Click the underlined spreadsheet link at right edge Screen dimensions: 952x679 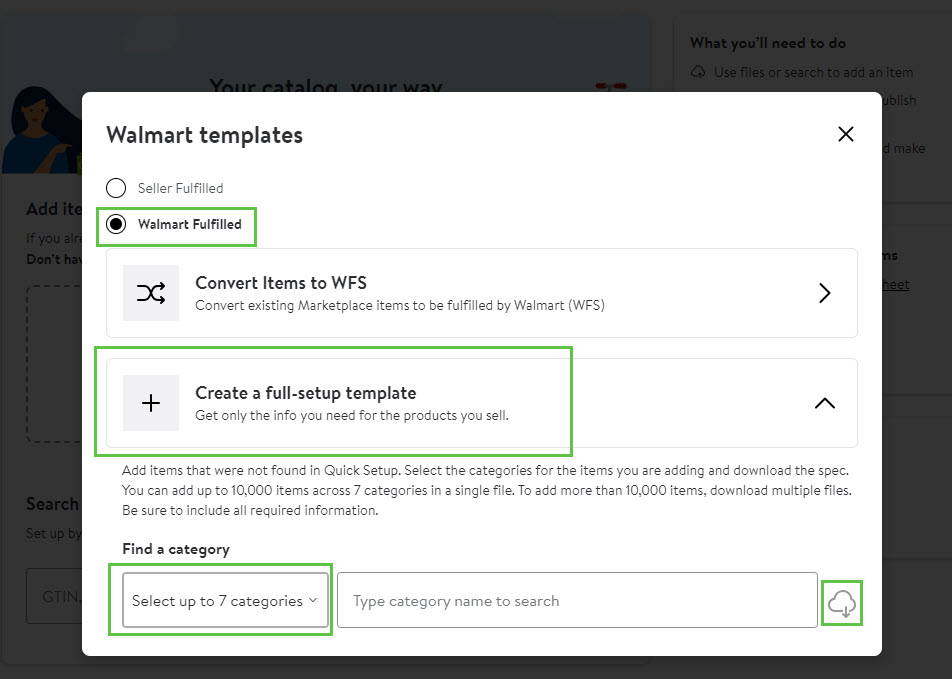[895, 285]
